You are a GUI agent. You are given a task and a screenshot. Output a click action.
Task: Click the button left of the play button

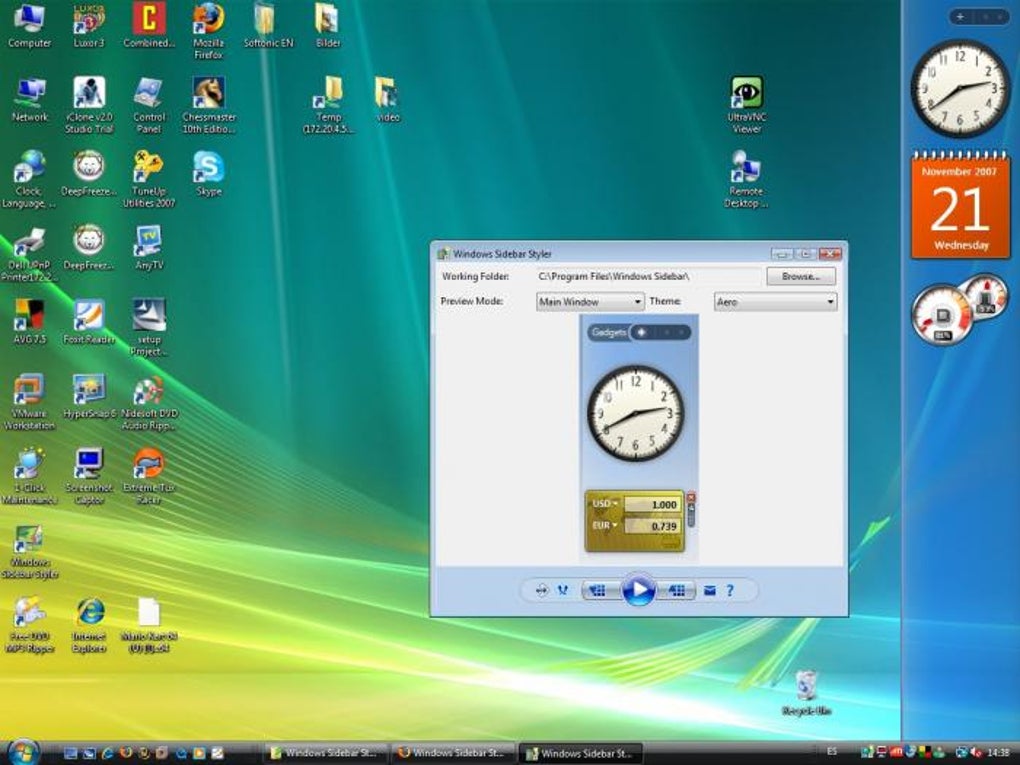tap(600, 591)
